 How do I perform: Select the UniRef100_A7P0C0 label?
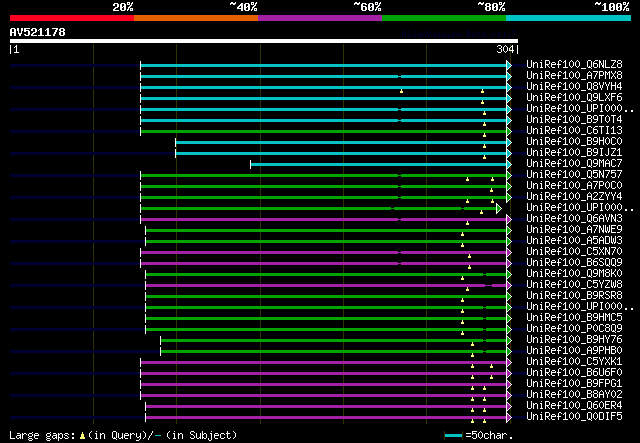574,186
